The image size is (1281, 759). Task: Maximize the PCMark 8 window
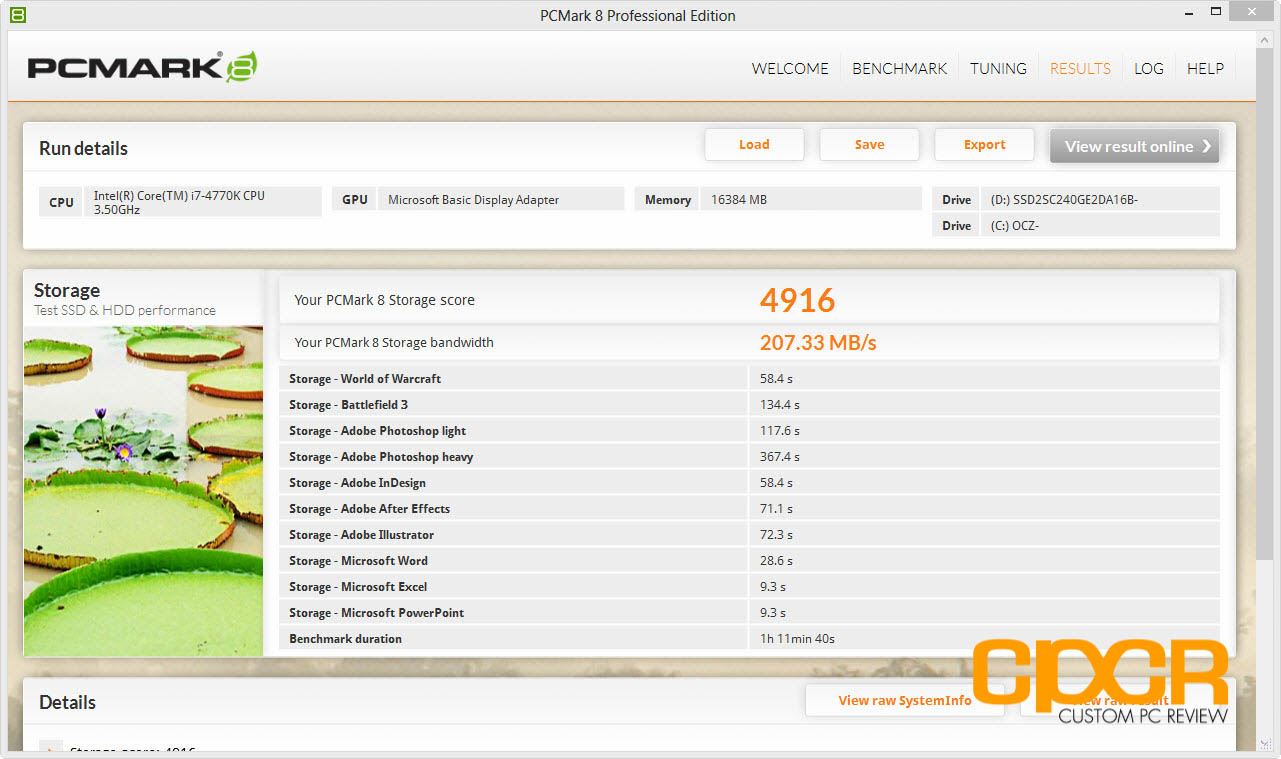1214,13
